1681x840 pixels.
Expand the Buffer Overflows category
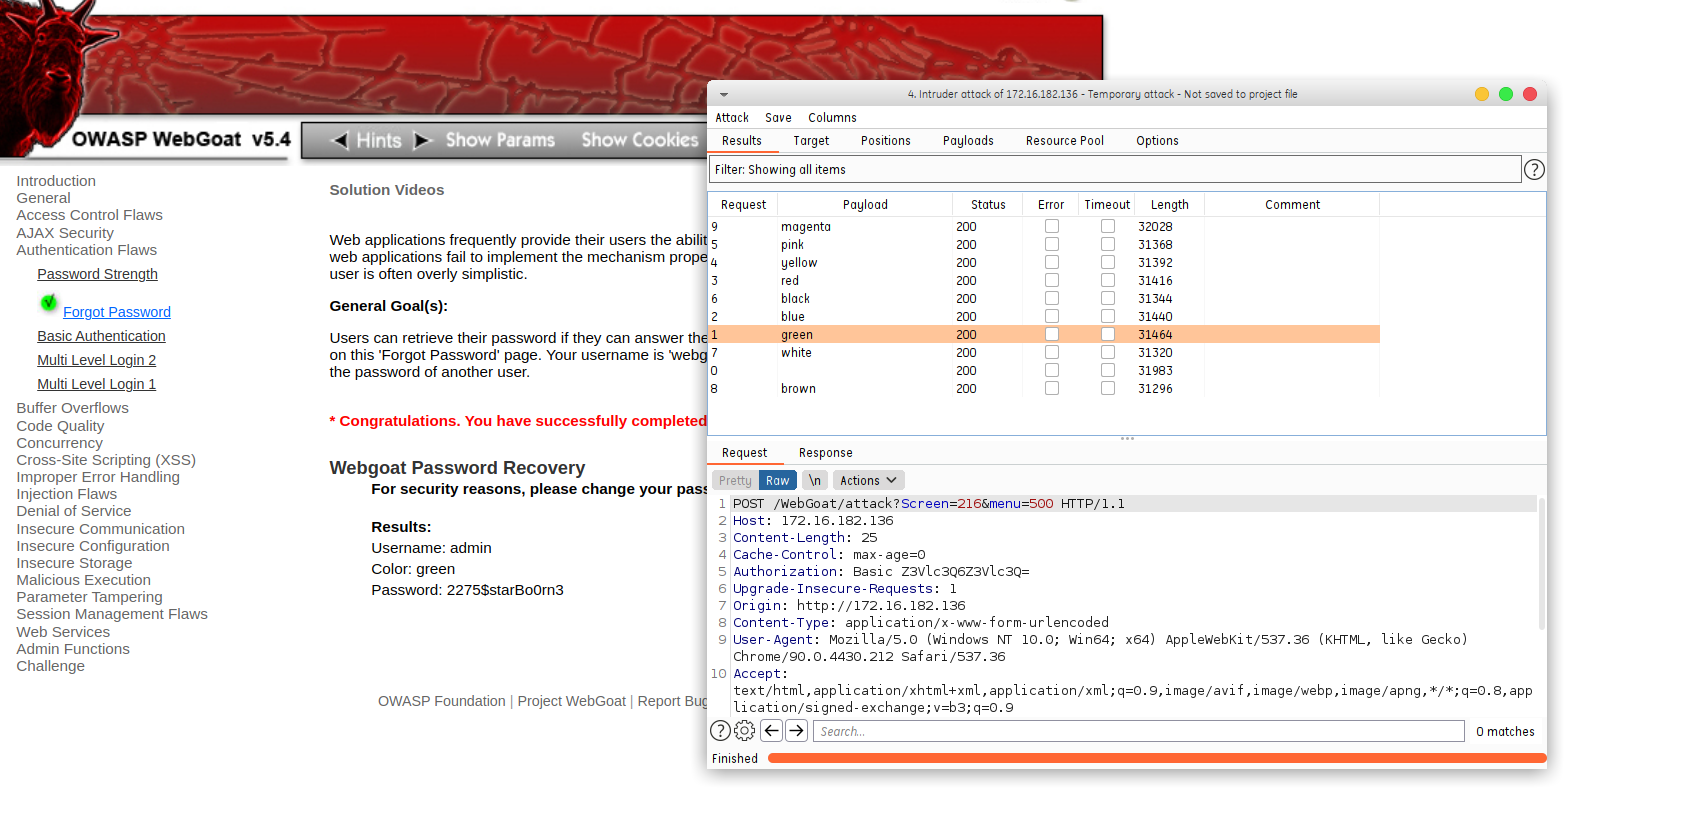point(72,408)
